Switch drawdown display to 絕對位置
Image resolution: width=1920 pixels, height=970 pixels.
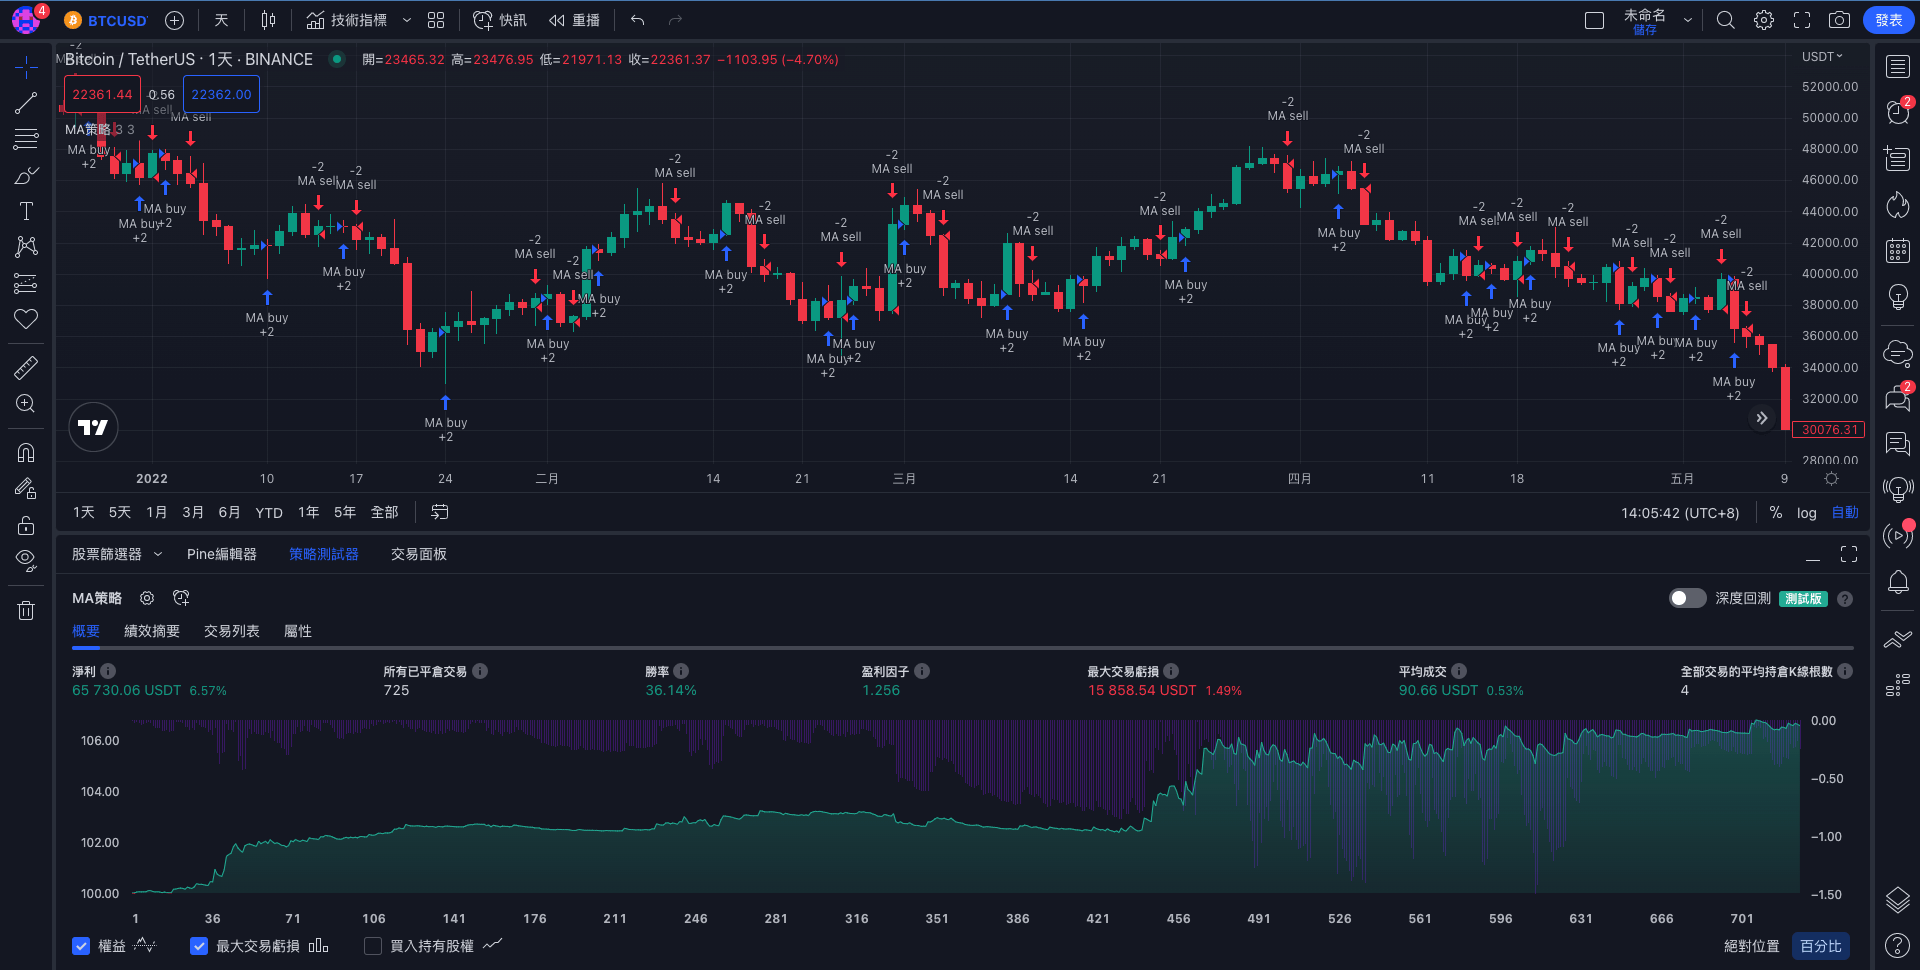(x=1752, y=946)
